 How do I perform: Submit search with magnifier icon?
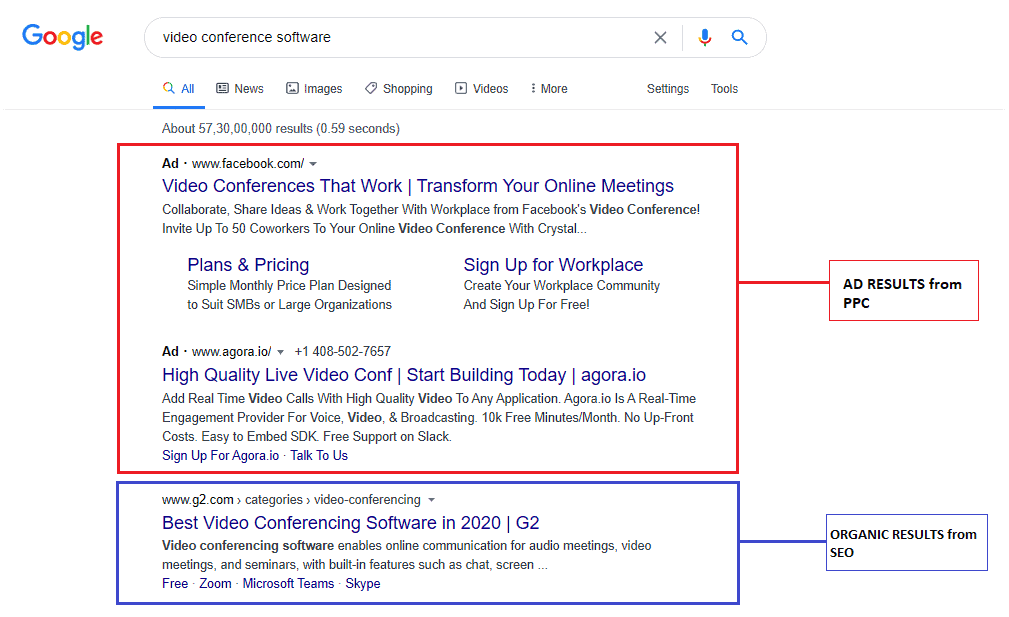pos(739,37)
